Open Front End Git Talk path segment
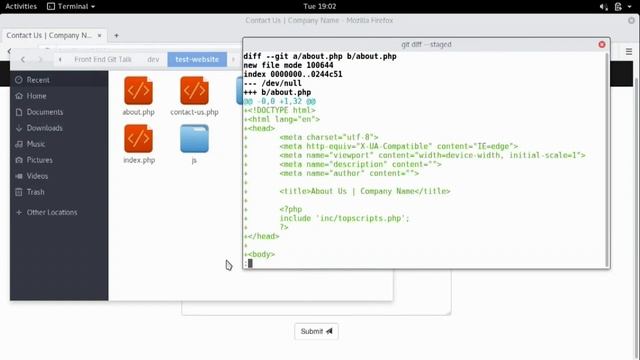 pyautogui.click(x=102, y=60)
